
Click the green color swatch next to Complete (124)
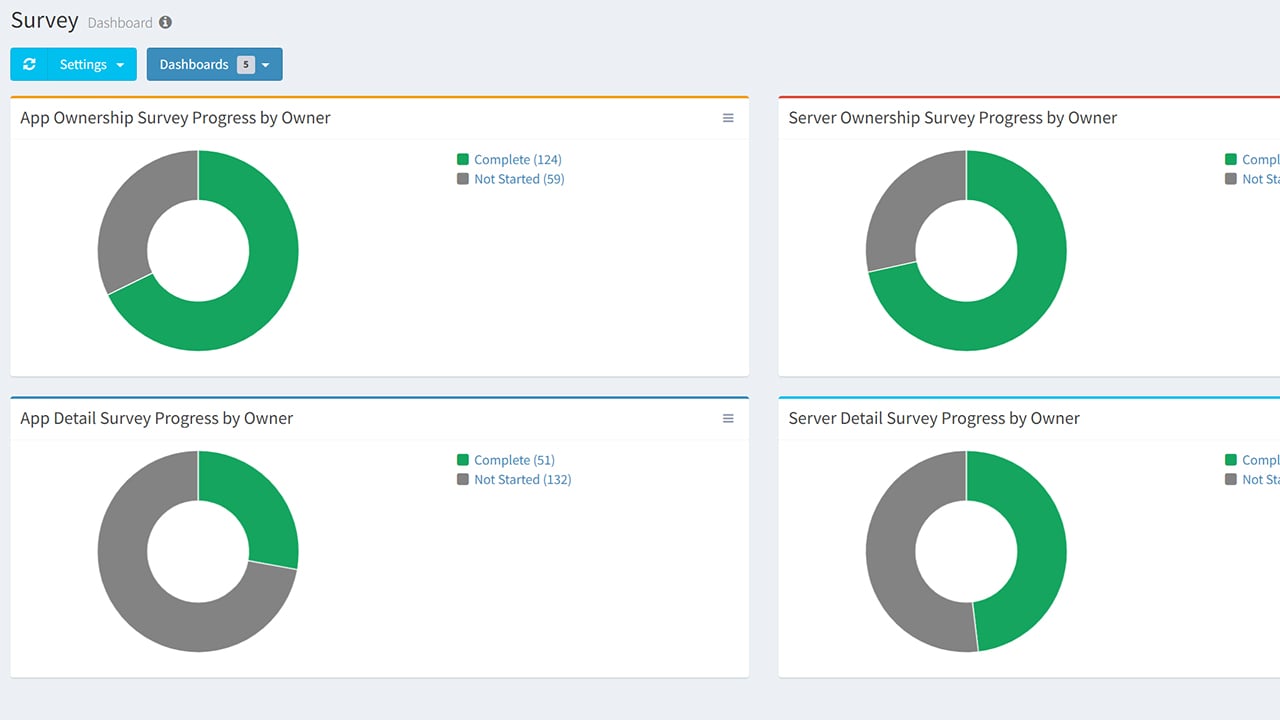[462, 159]
